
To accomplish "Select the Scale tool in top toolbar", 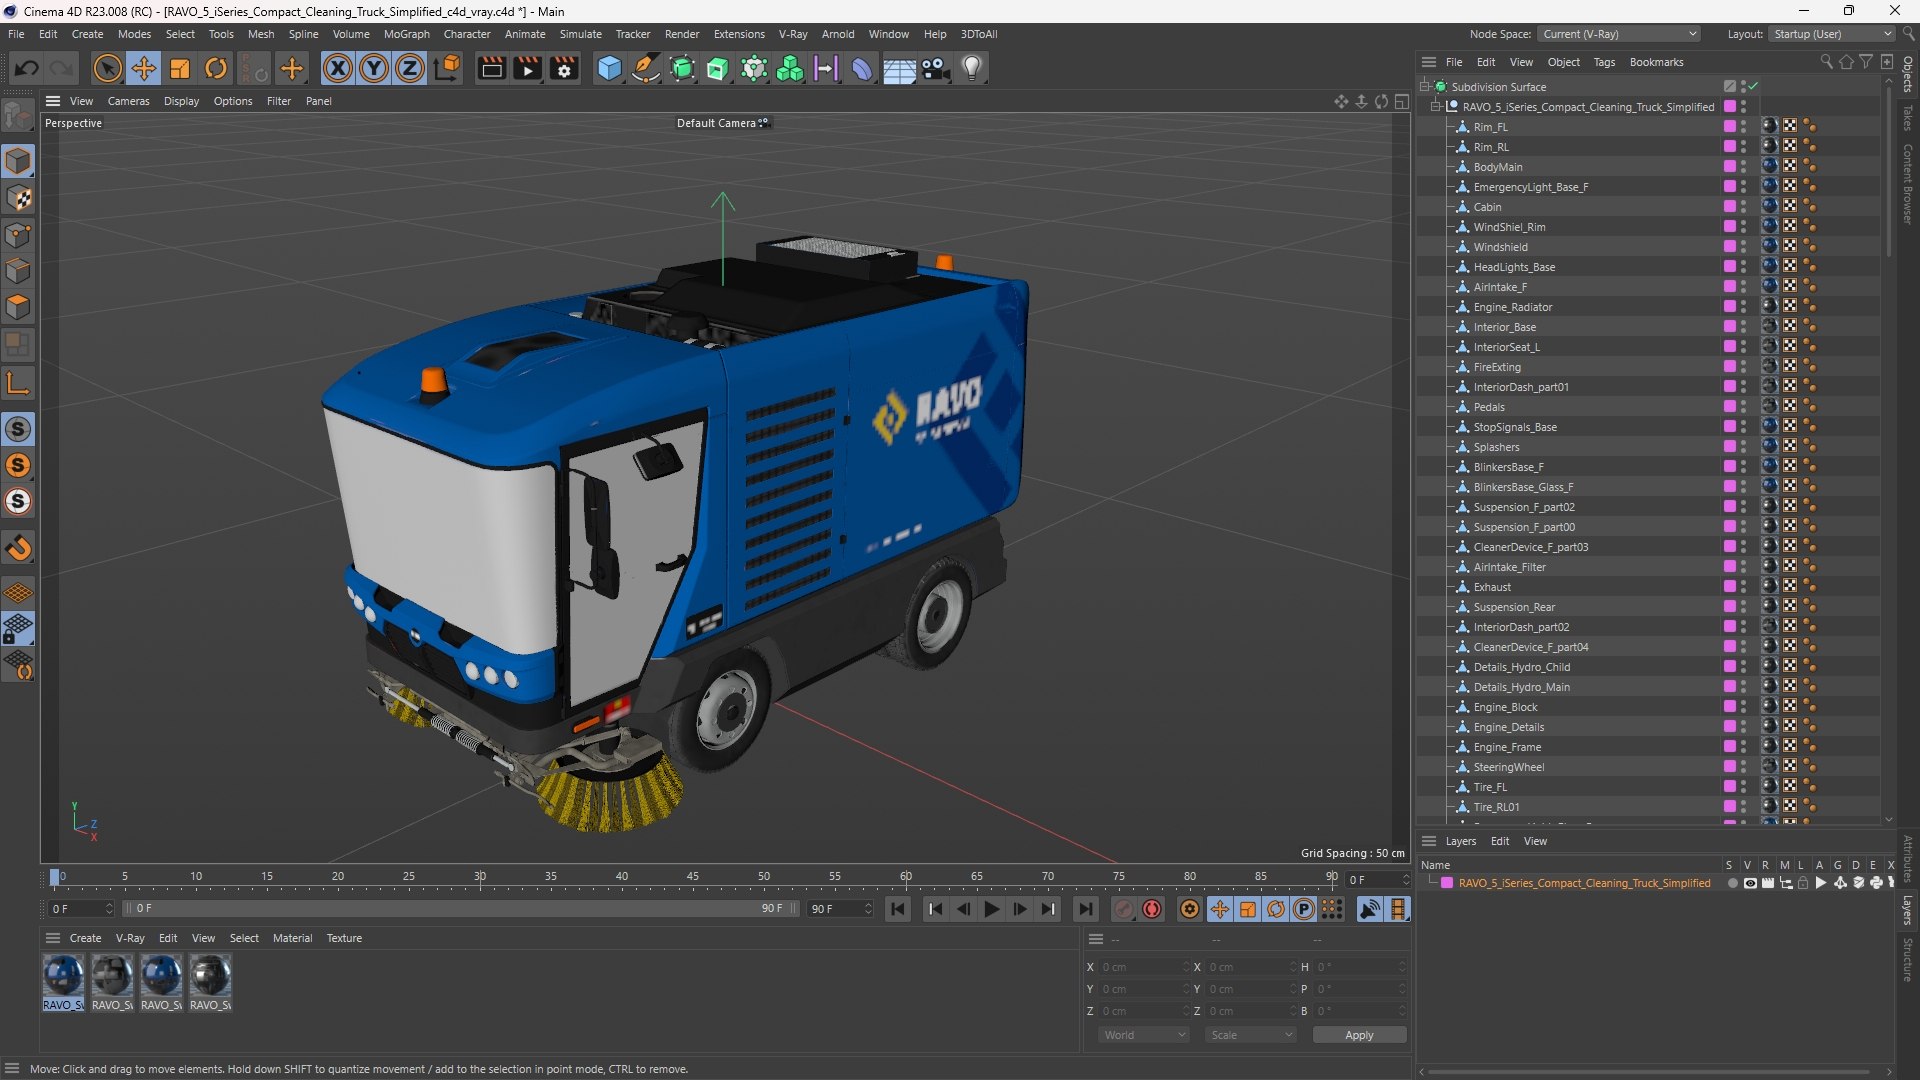I will 180,68.
